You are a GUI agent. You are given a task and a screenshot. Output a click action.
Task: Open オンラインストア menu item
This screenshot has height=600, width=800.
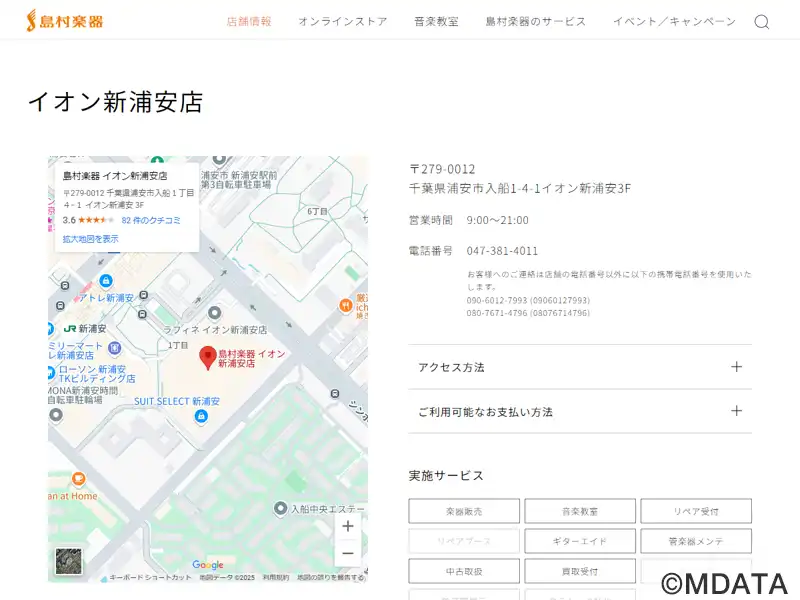pos(343,21)
